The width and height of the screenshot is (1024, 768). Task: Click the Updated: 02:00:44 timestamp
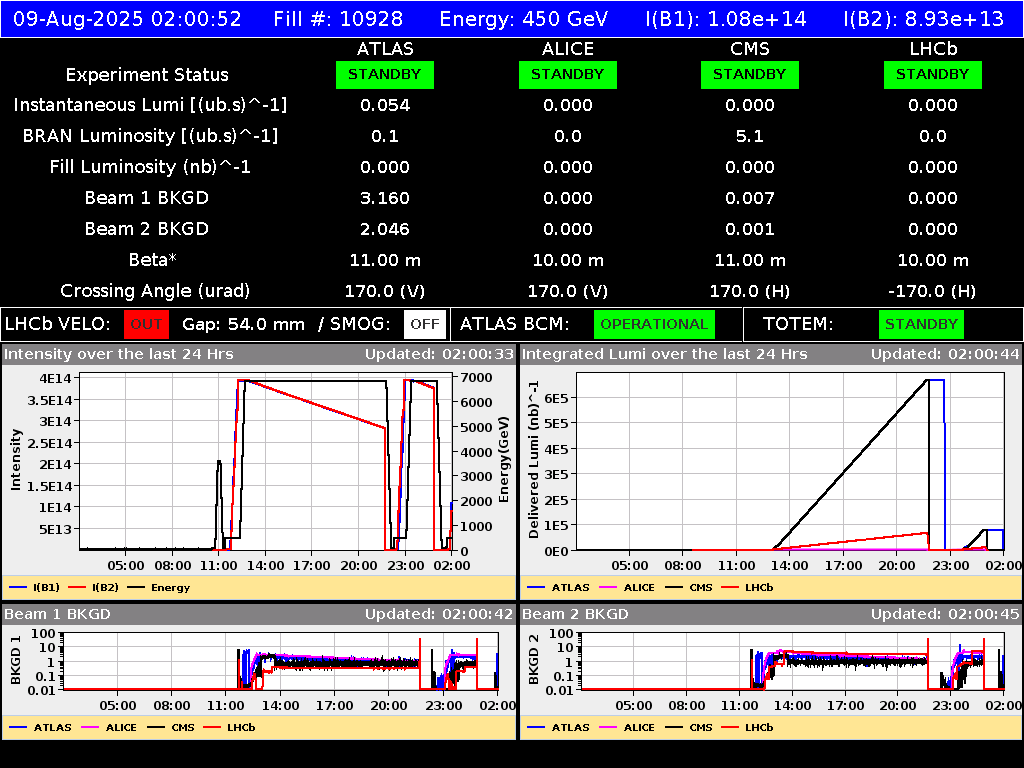point(945,354)
